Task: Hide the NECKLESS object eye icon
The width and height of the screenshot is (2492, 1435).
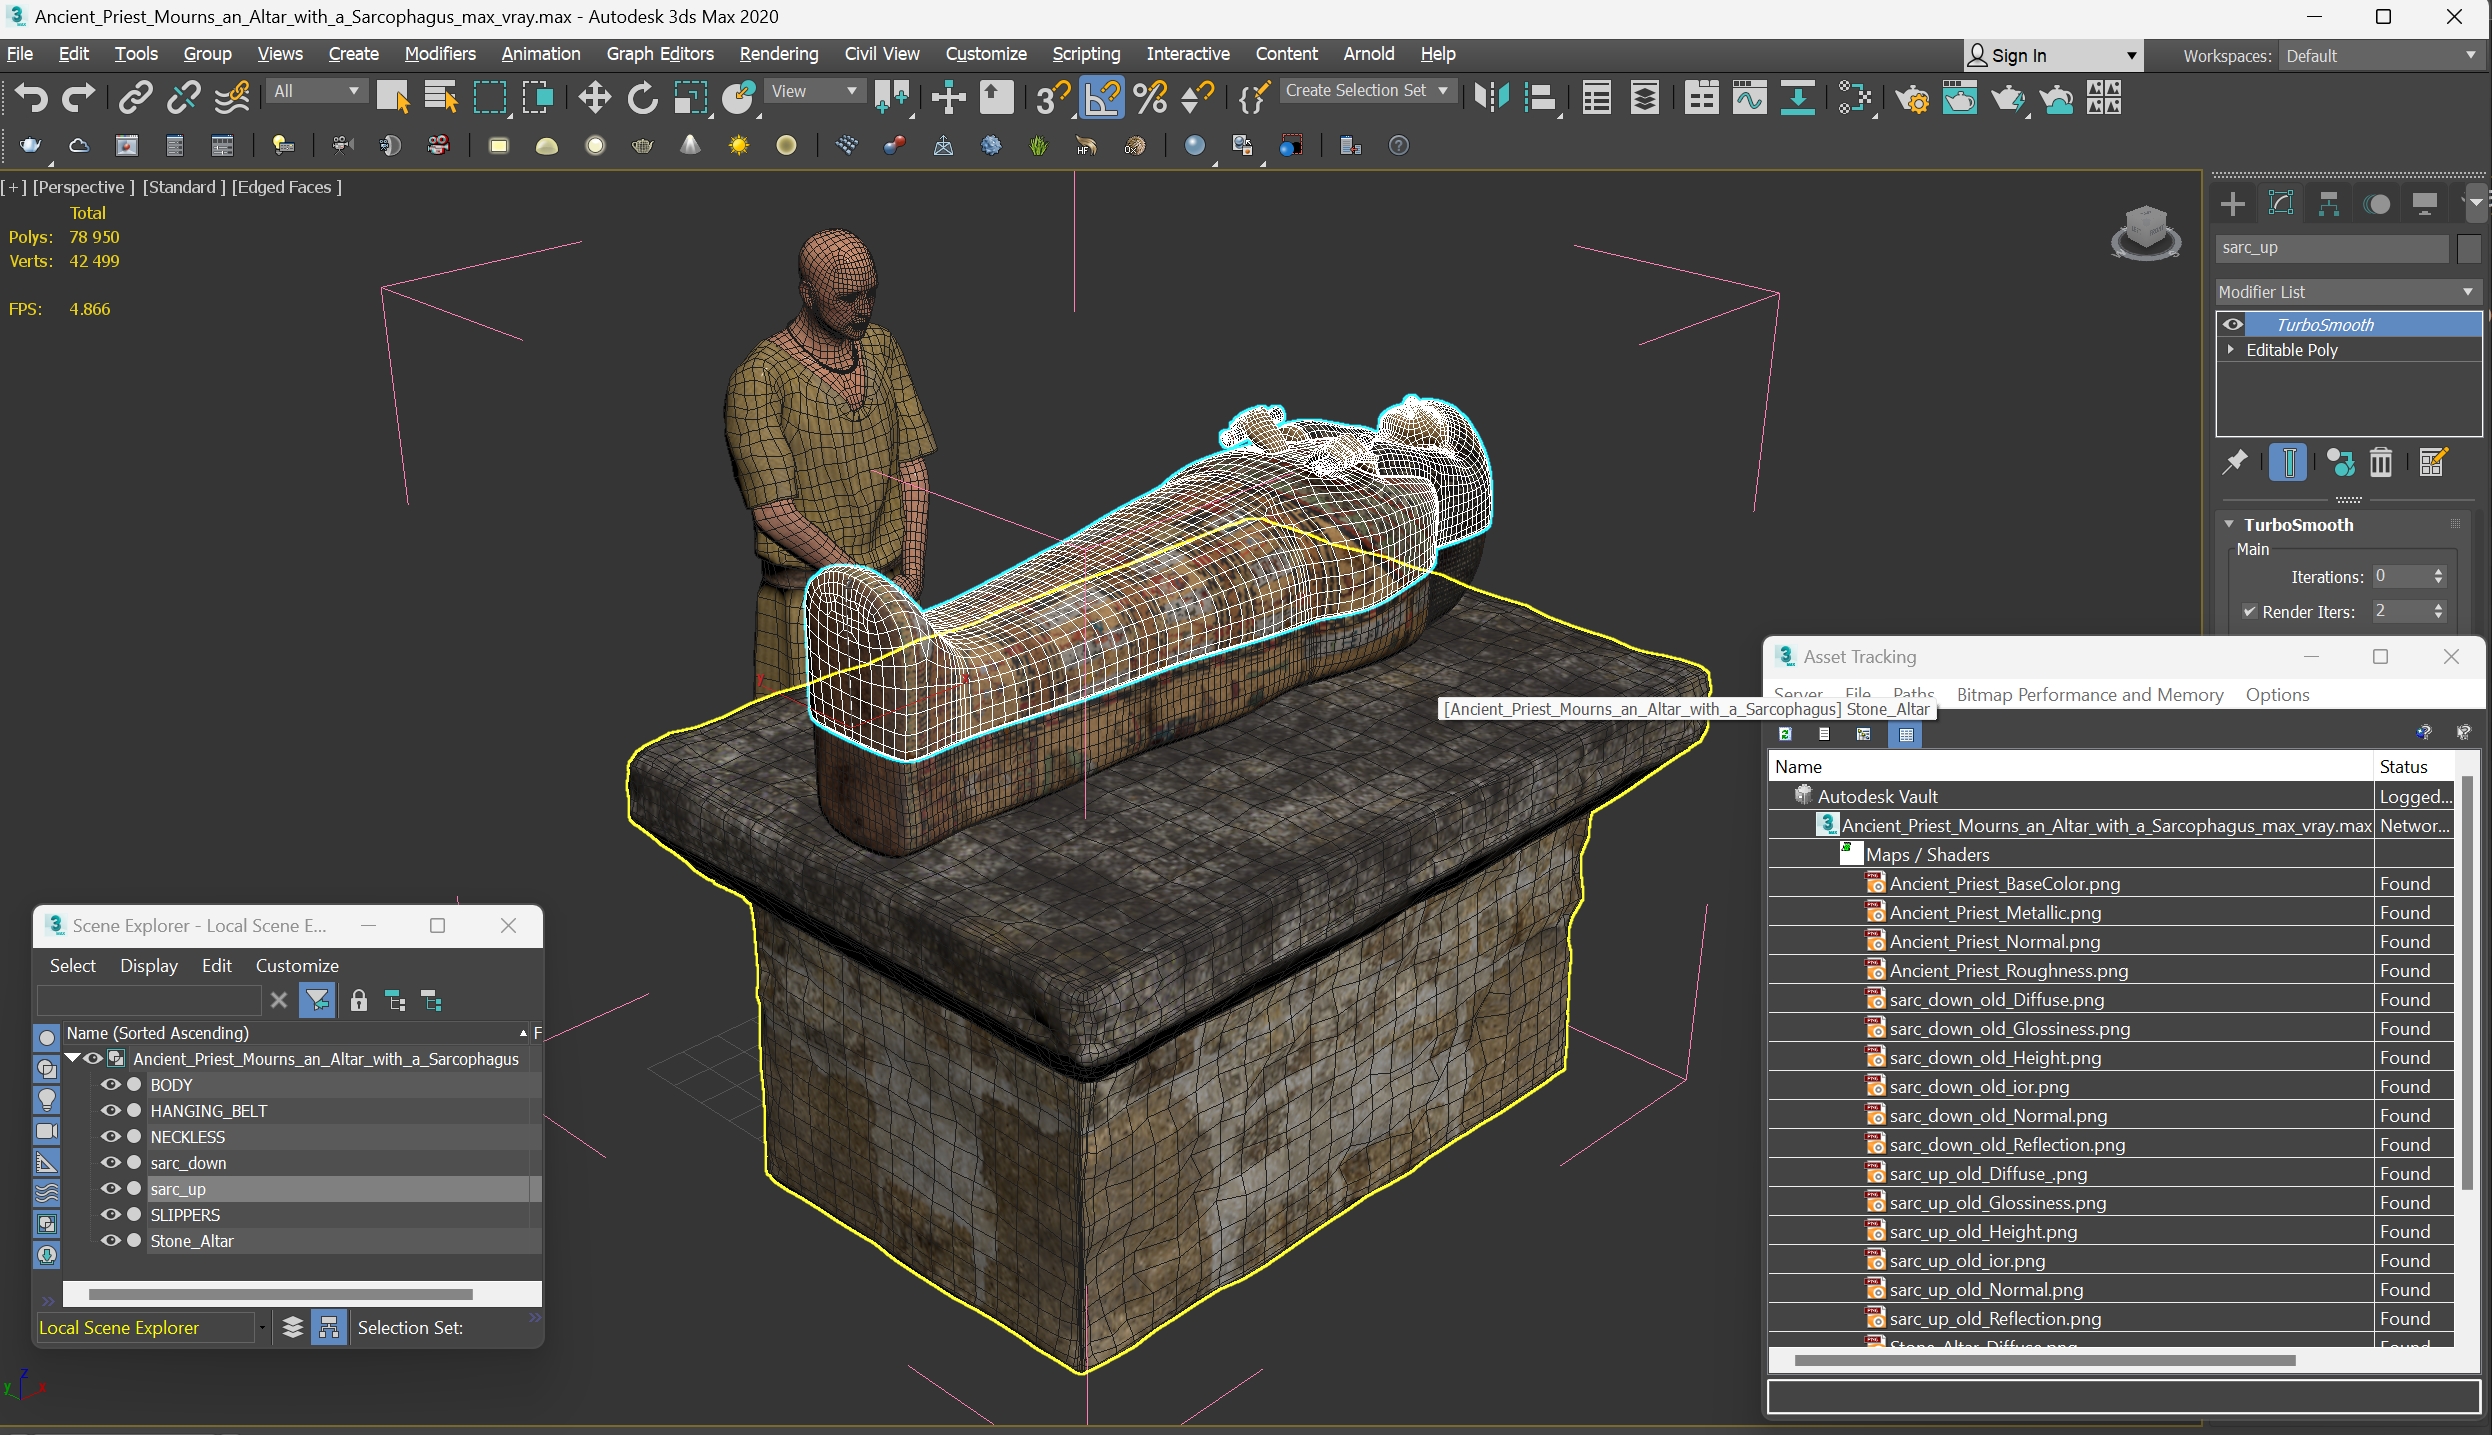Action: tap(110, 1137)
